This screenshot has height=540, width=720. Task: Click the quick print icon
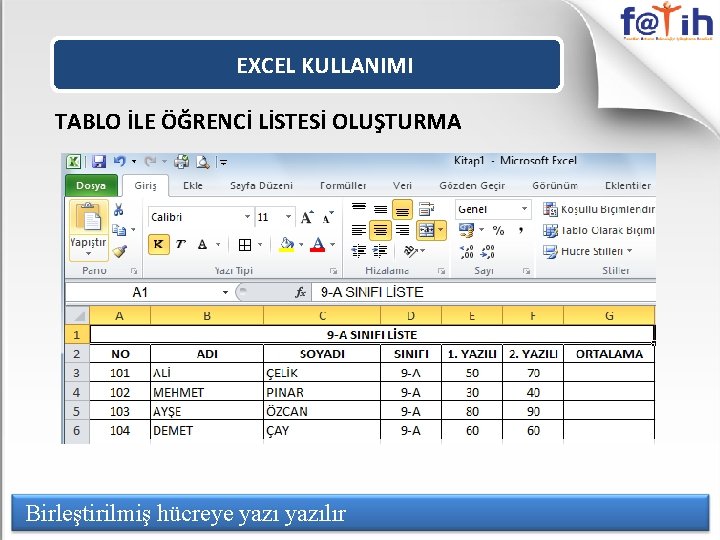181,162
